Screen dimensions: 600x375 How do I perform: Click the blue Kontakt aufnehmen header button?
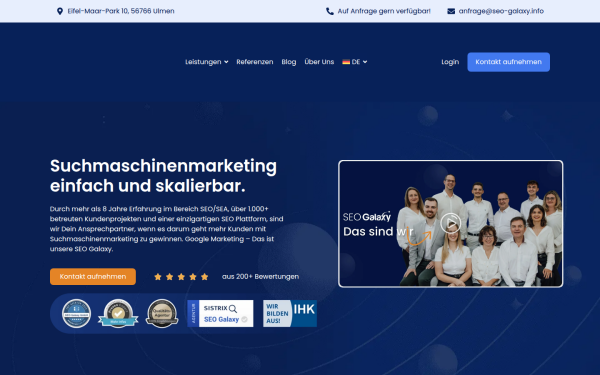[x=509, y=62]
